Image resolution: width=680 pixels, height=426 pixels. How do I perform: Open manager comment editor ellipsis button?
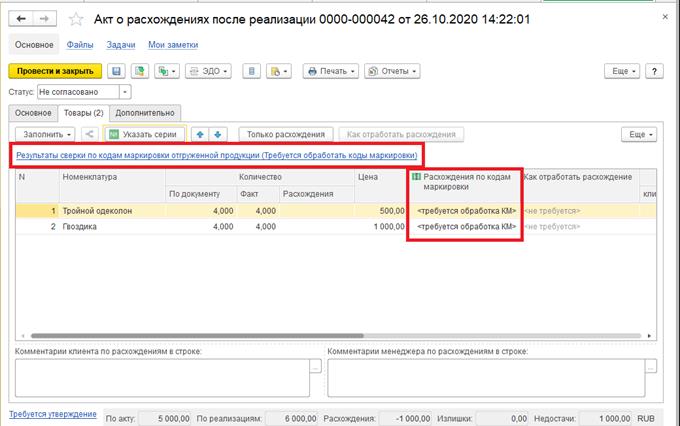tap(651, 366)
